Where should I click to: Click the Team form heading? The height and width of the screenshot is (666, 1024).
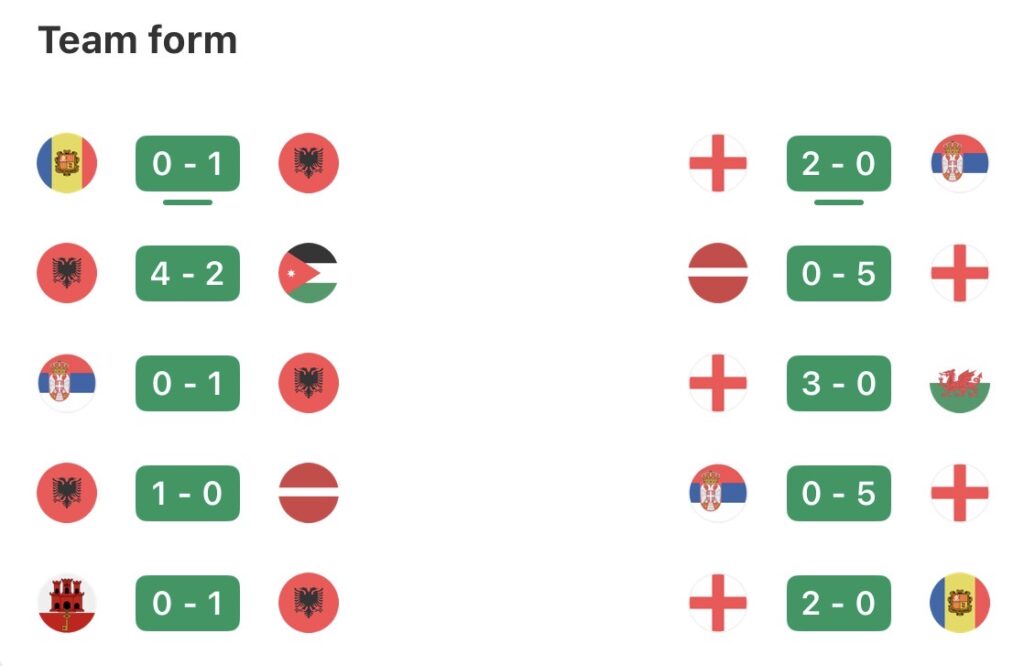tap(137, 41)
